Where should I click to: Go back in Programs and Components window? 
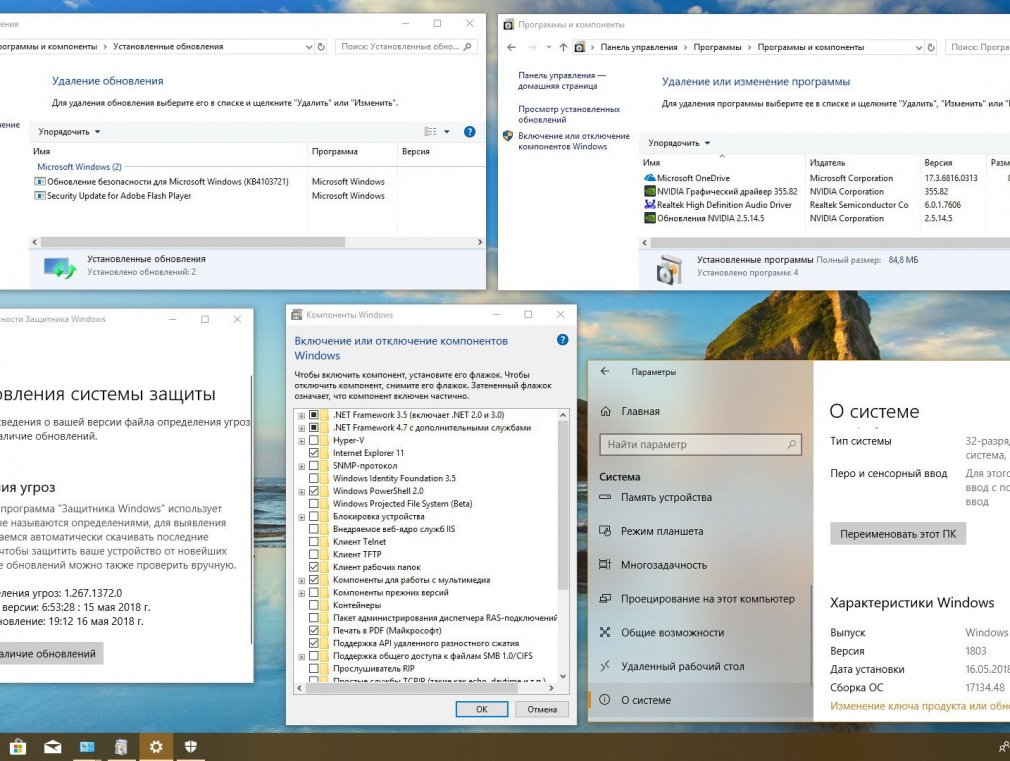pos(511,47)
